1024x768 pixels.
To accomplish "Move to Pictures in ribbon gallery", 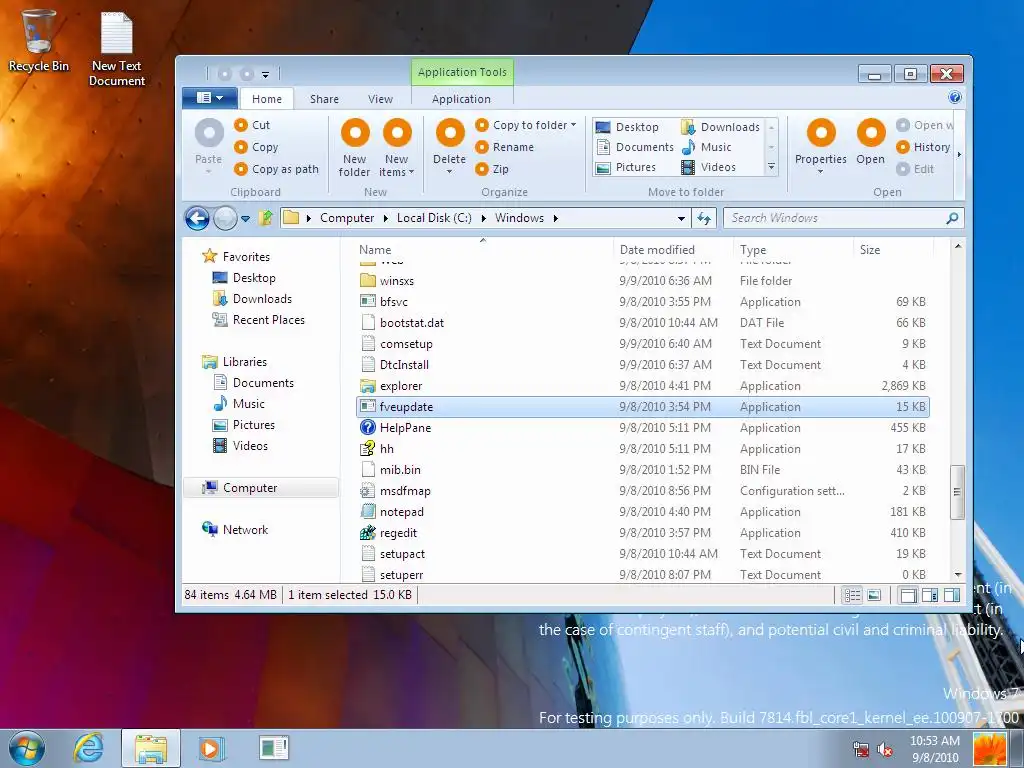I will click(626, 167).
